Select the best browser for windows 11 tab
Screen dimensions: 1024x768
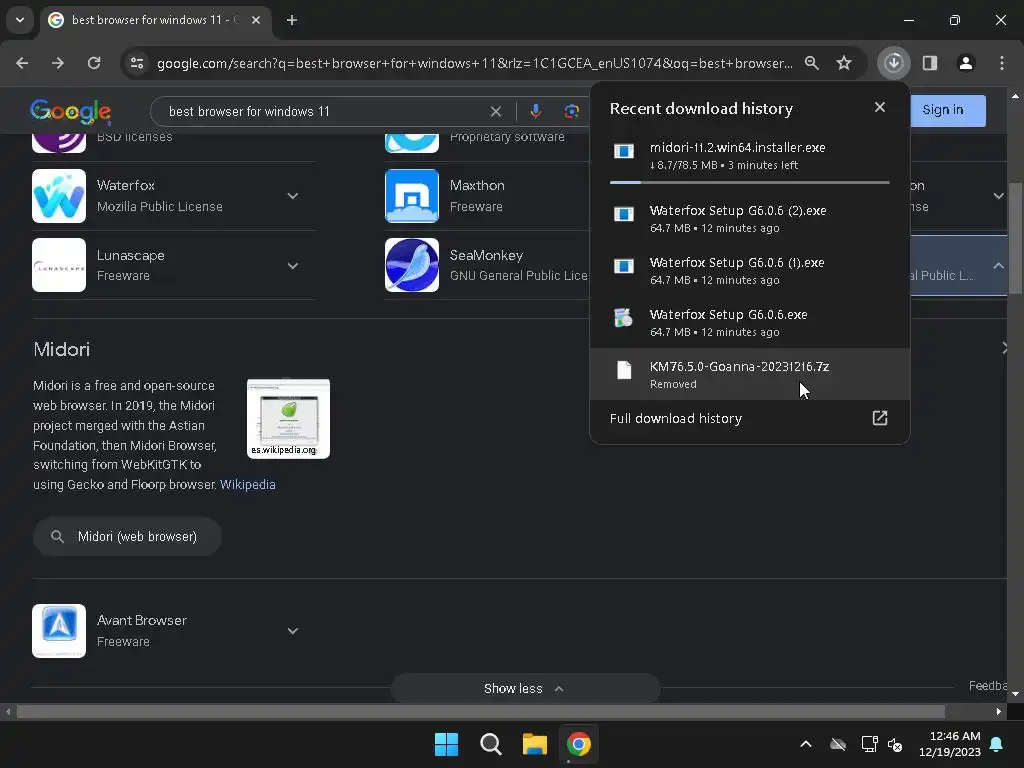coord(155,20)
